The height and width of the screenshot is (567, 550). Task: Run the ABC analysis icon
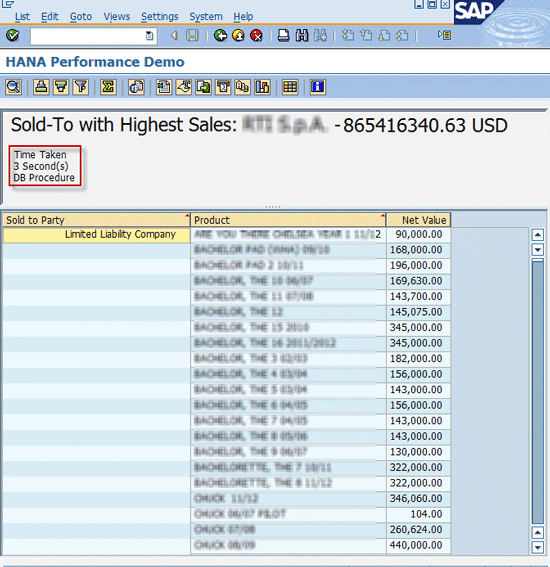243,87
